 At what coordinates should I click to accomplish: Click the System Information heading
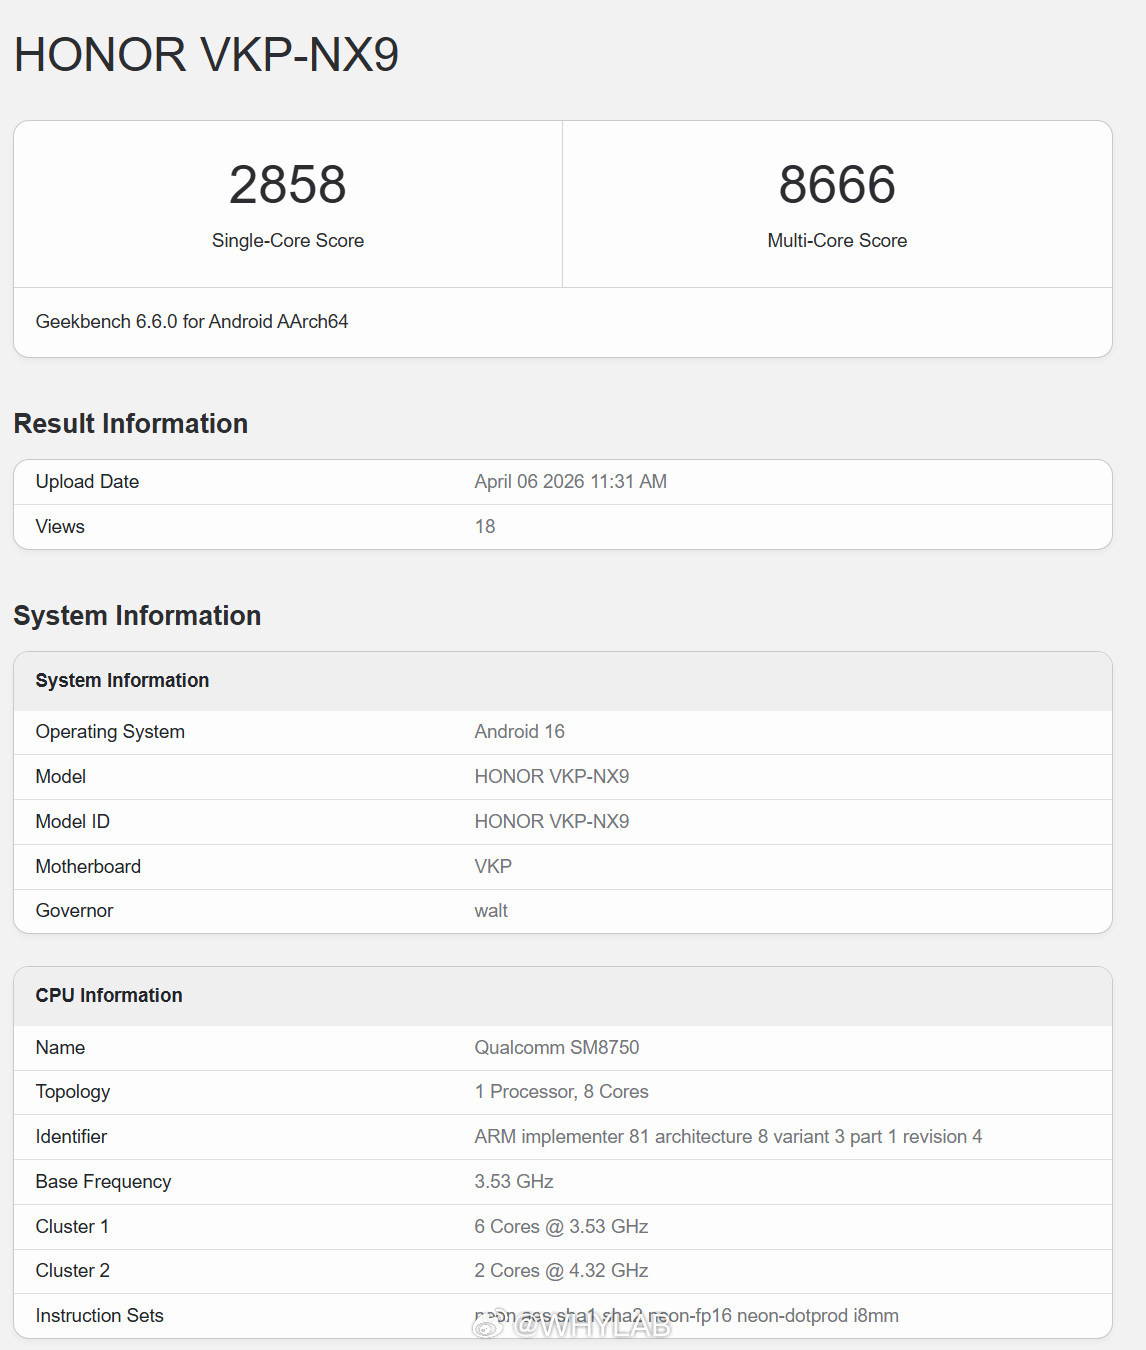coord(136,616)
